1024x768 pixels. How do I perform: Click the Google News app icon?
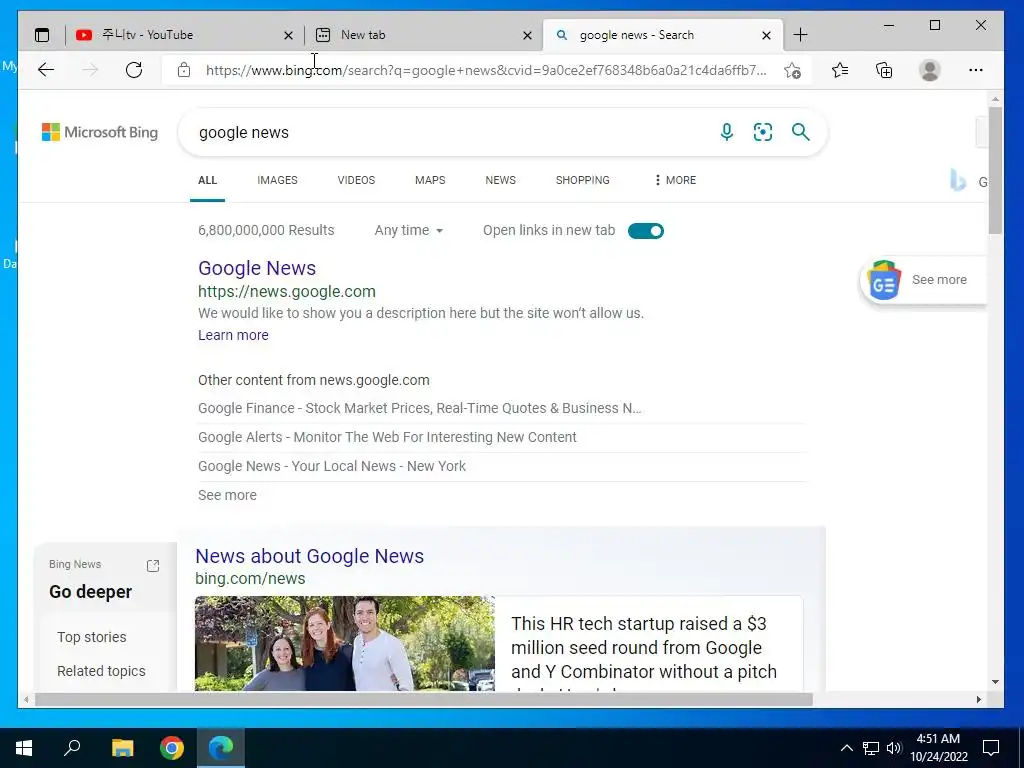click(x=884, y=280)
